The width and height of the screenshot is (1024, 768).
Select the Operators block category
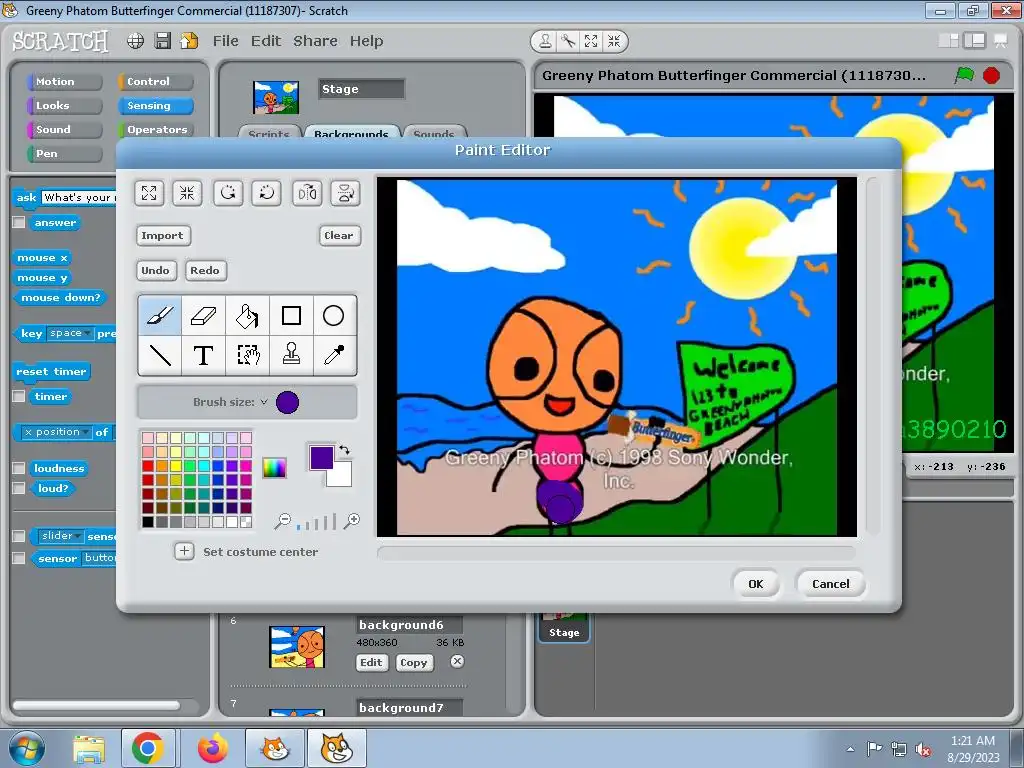155,129
